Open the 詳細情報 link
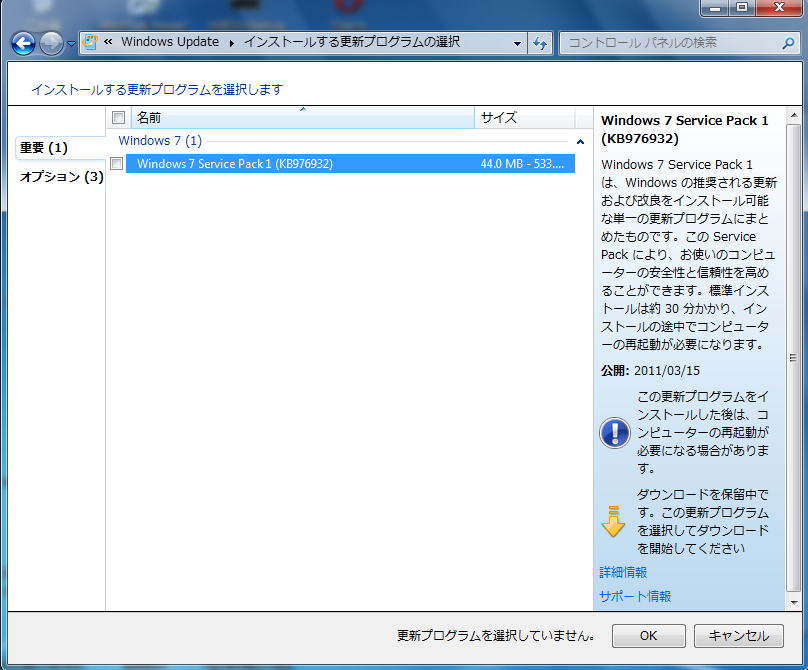The height and width of the screenshot is (670, 808). 623,572
